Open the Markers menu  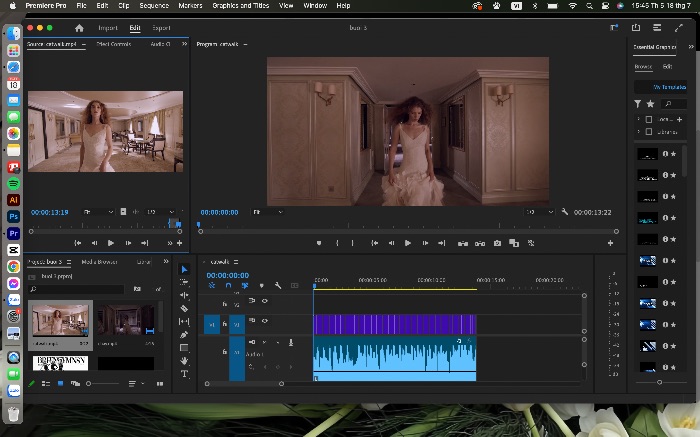[x=190, y=6]
